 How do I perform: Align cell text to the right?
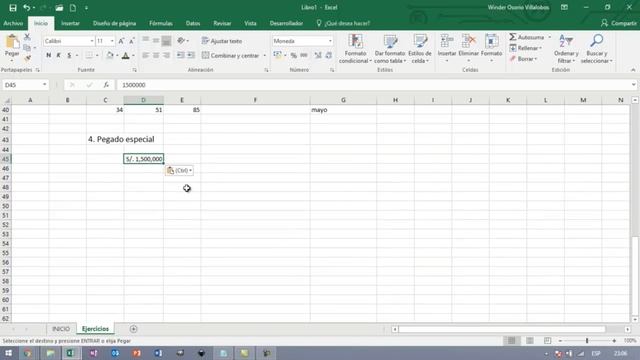point(166,55)
